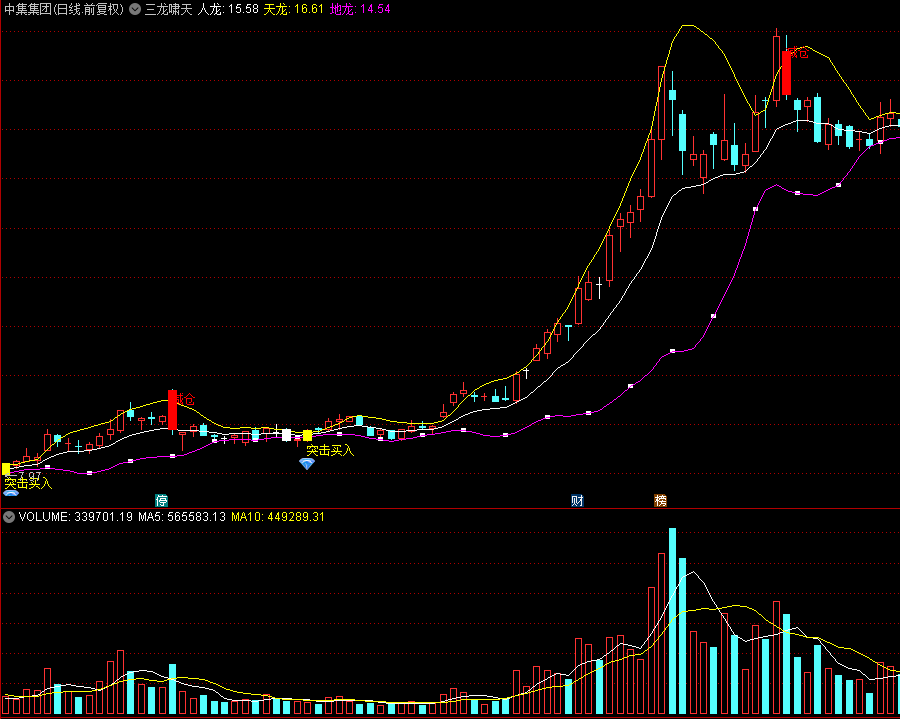Click the tallest cyan volume bar

coord(672,620)
